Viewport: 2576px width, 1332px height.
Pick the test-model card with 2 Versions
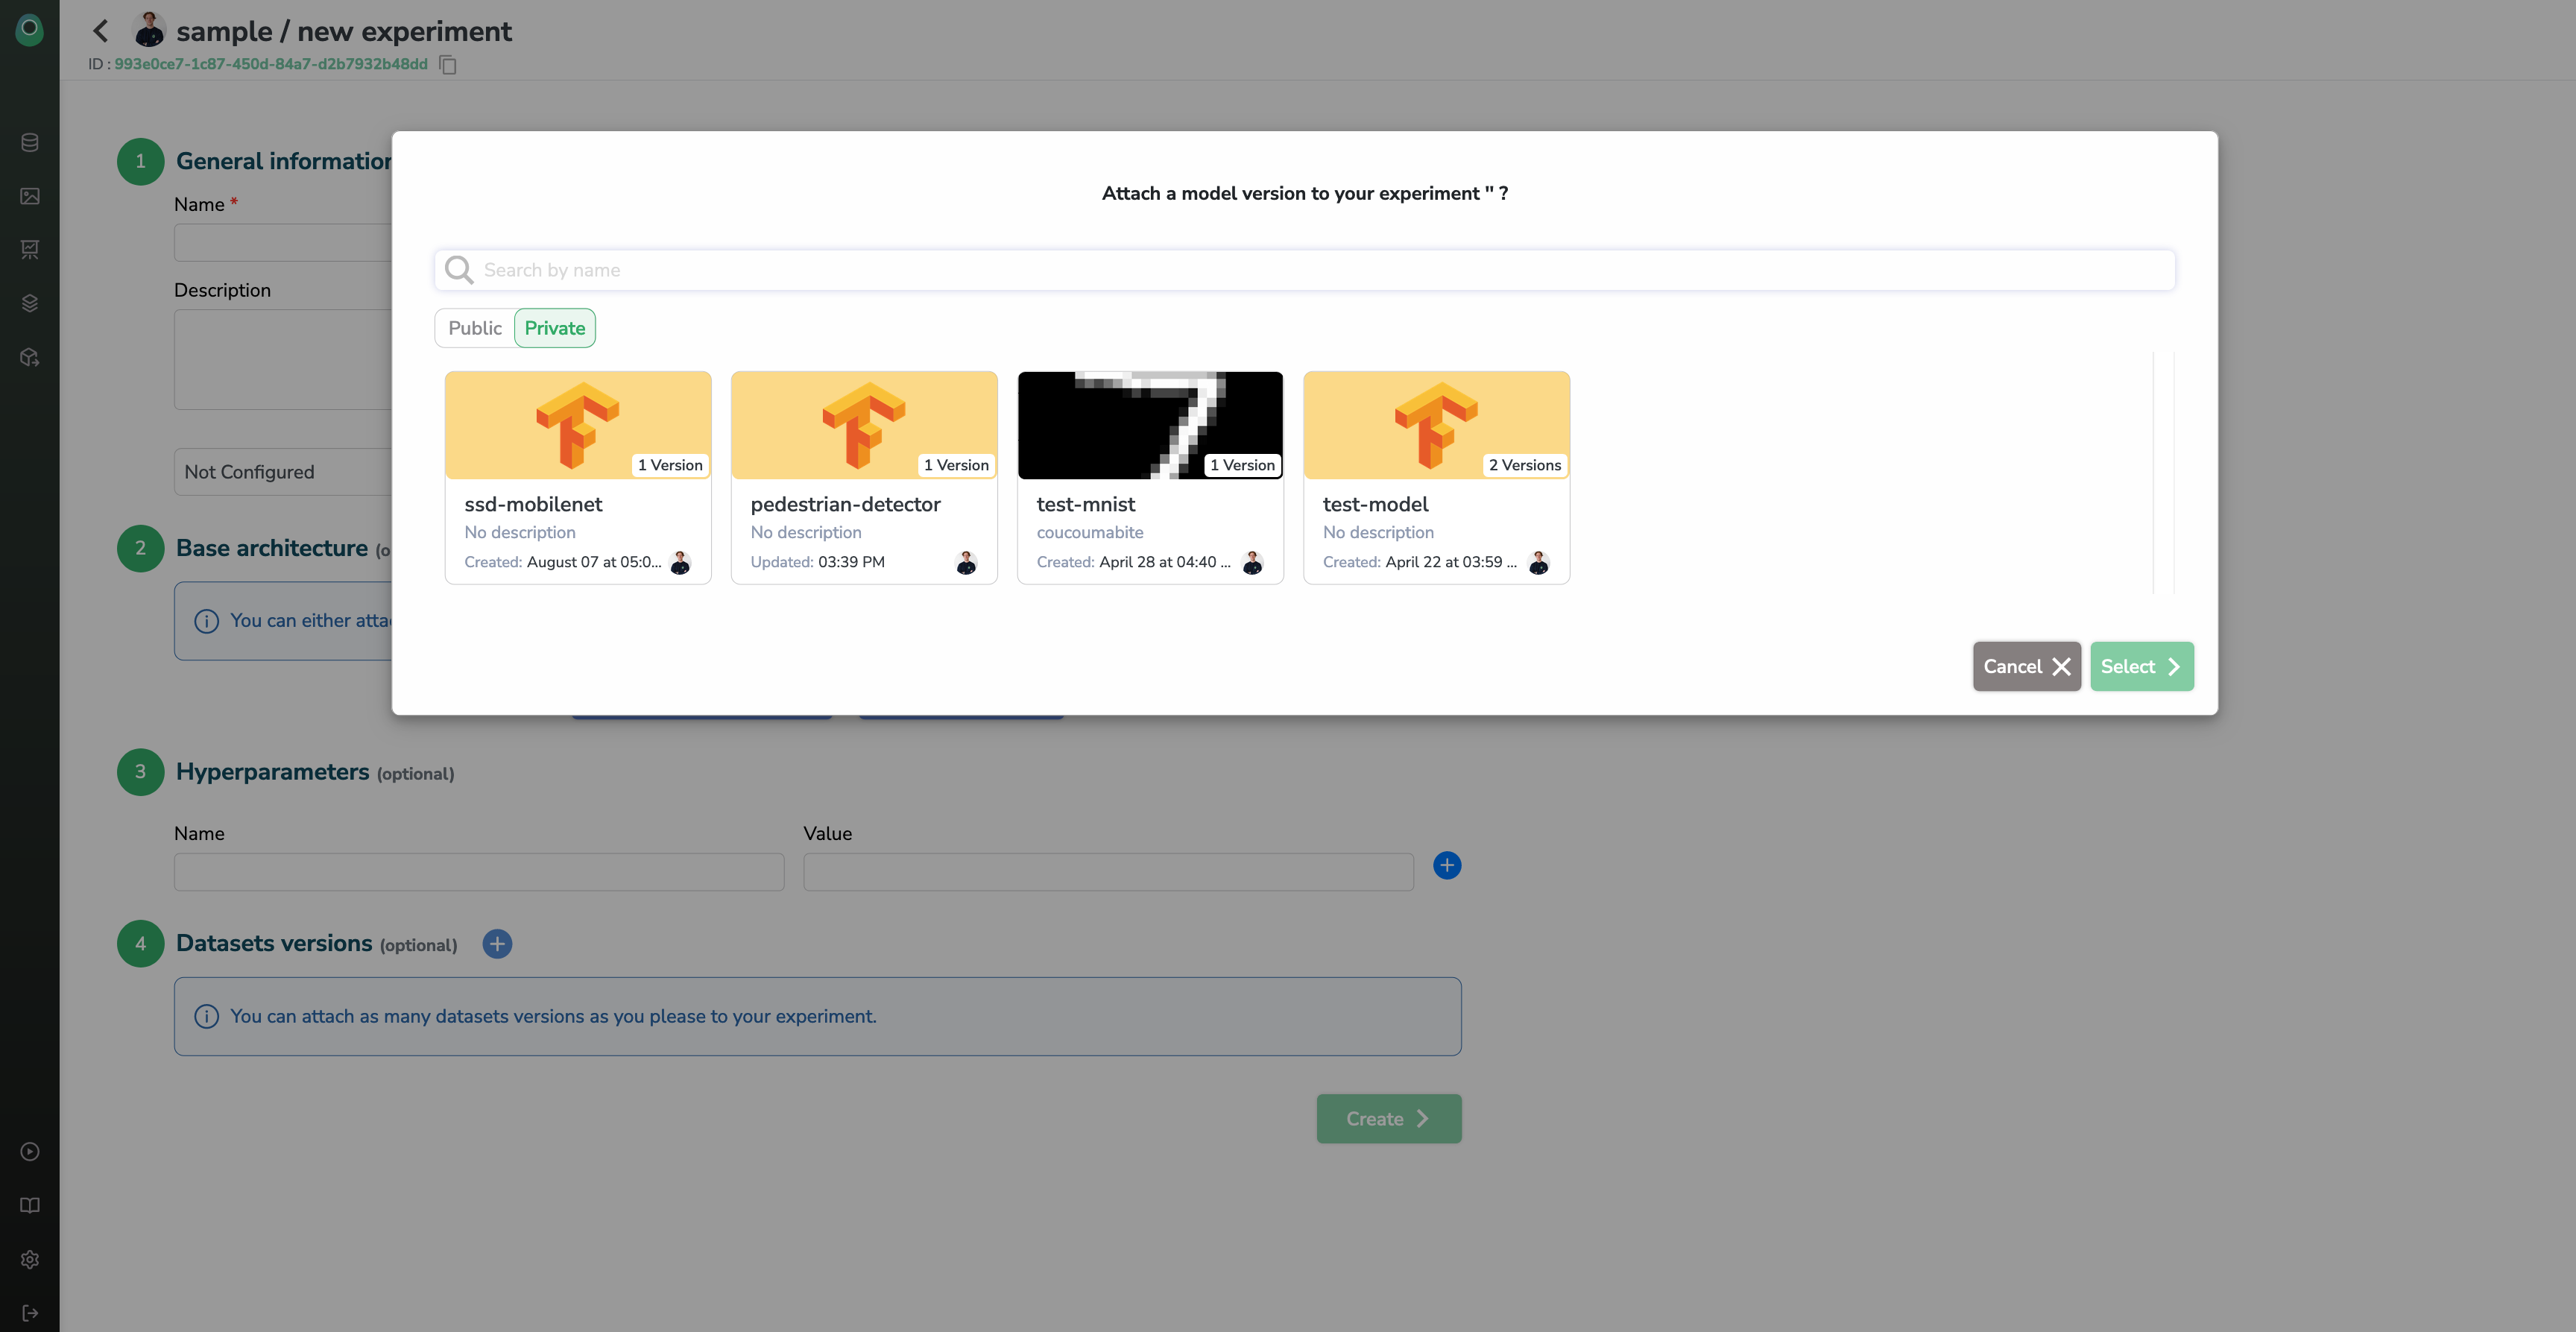[1436, 478]
